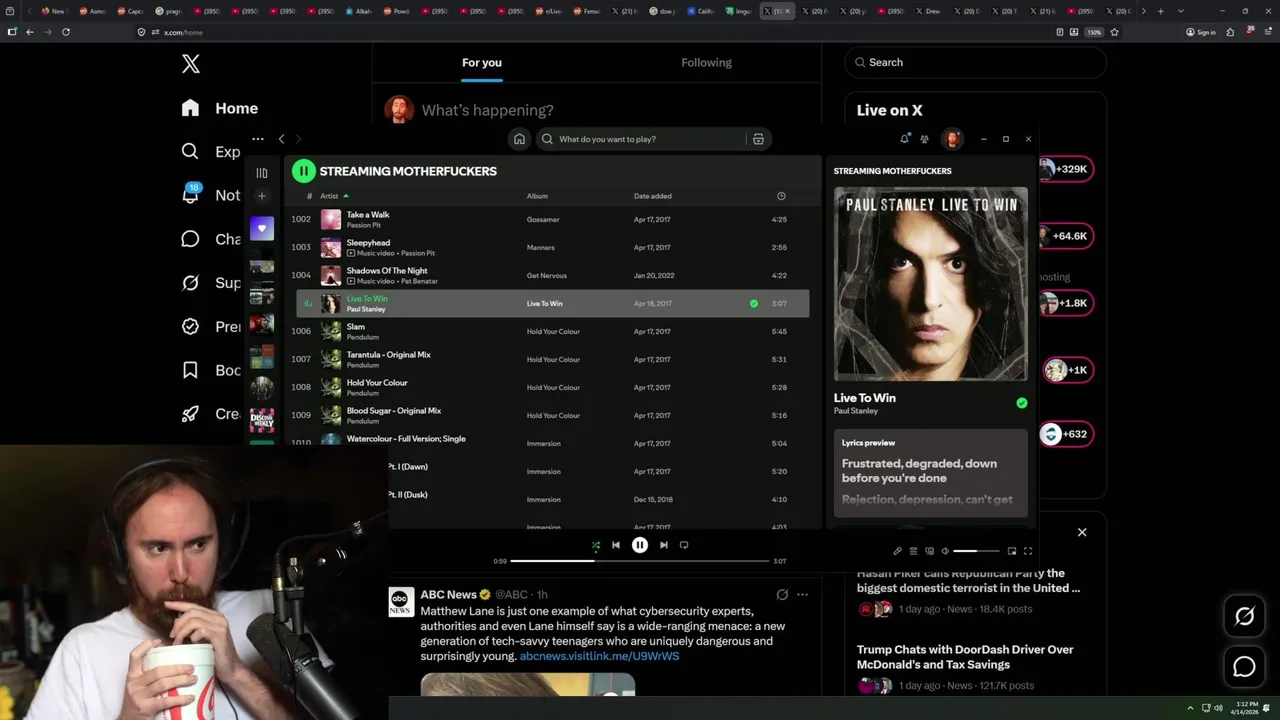Viewport: 1280px width, 720px height.
Task: Open floating Messages chat button on X
Action: click(x=1244, y=666)
